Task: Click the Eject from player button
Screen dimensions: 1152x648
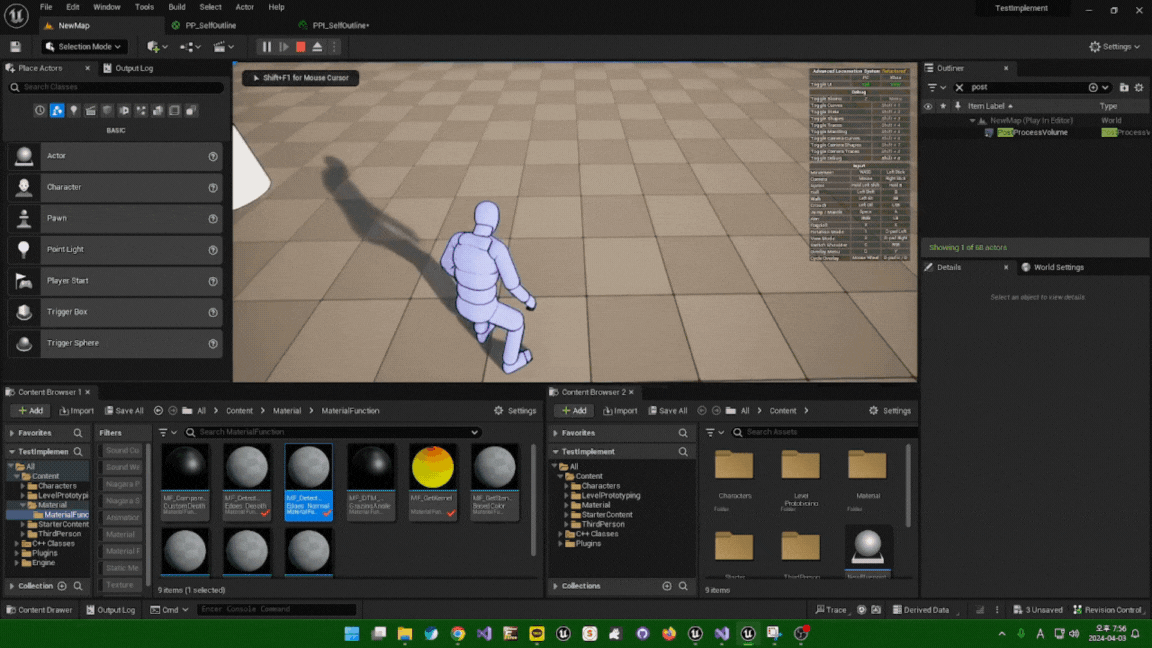Action: (x=317, y=47)
